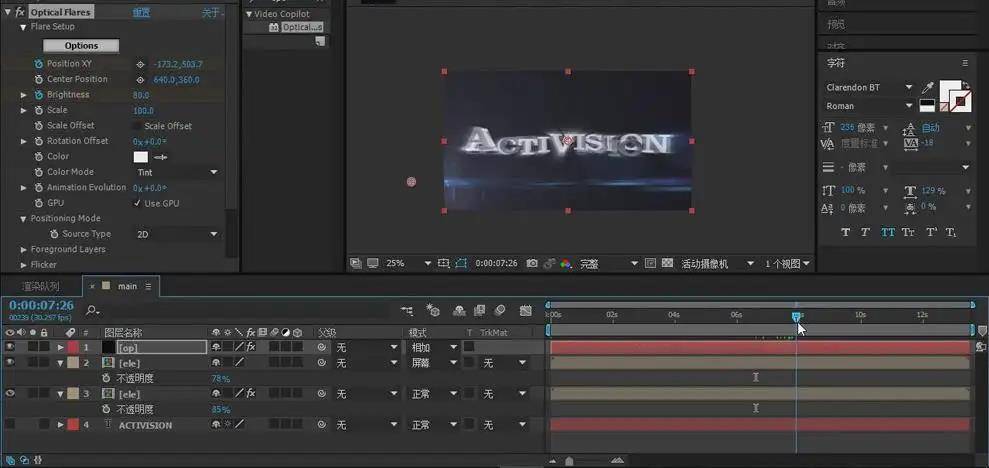The width and height of the screenshot is (989, 468).
Task: Hide layer 1 op with eye icon
Action: point(9,347)
